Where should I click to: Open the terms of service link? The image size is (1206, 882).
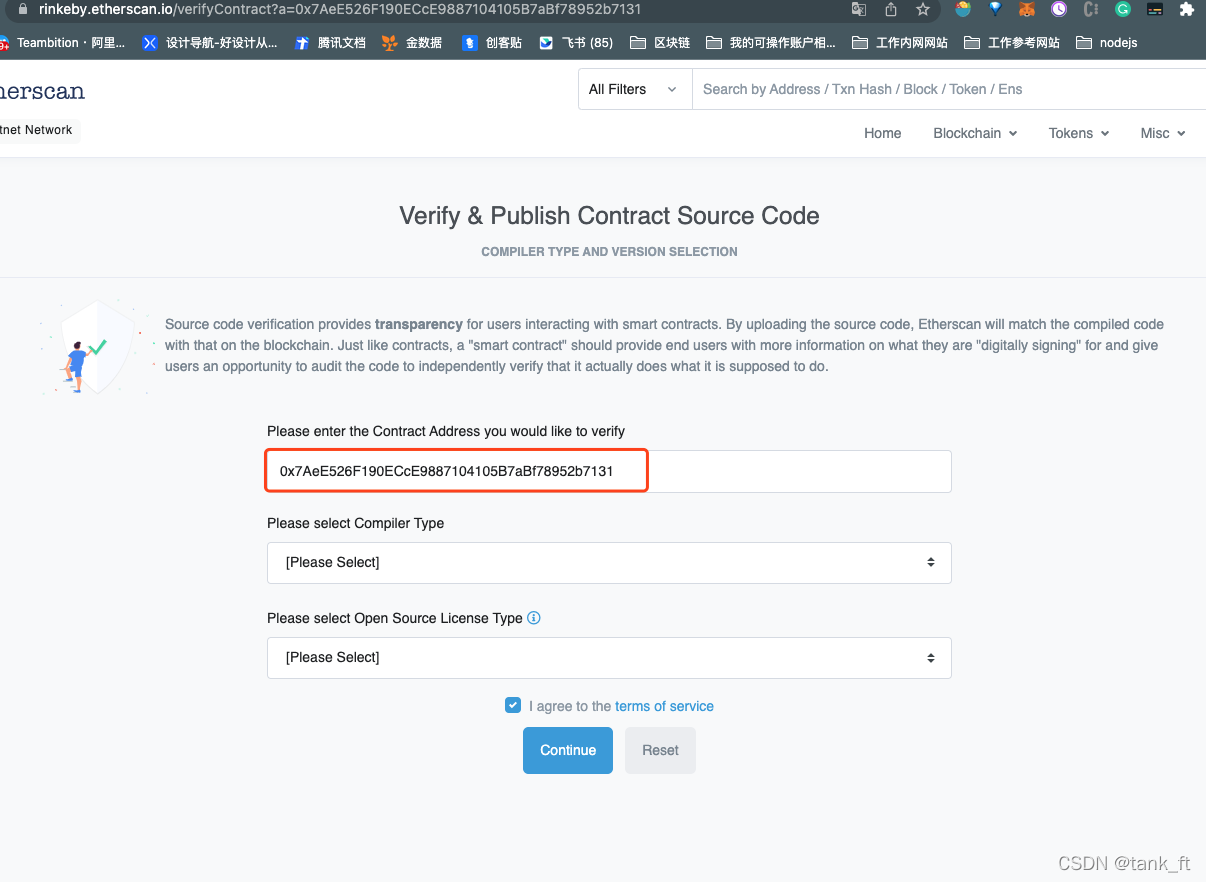[x=663, y=706]
